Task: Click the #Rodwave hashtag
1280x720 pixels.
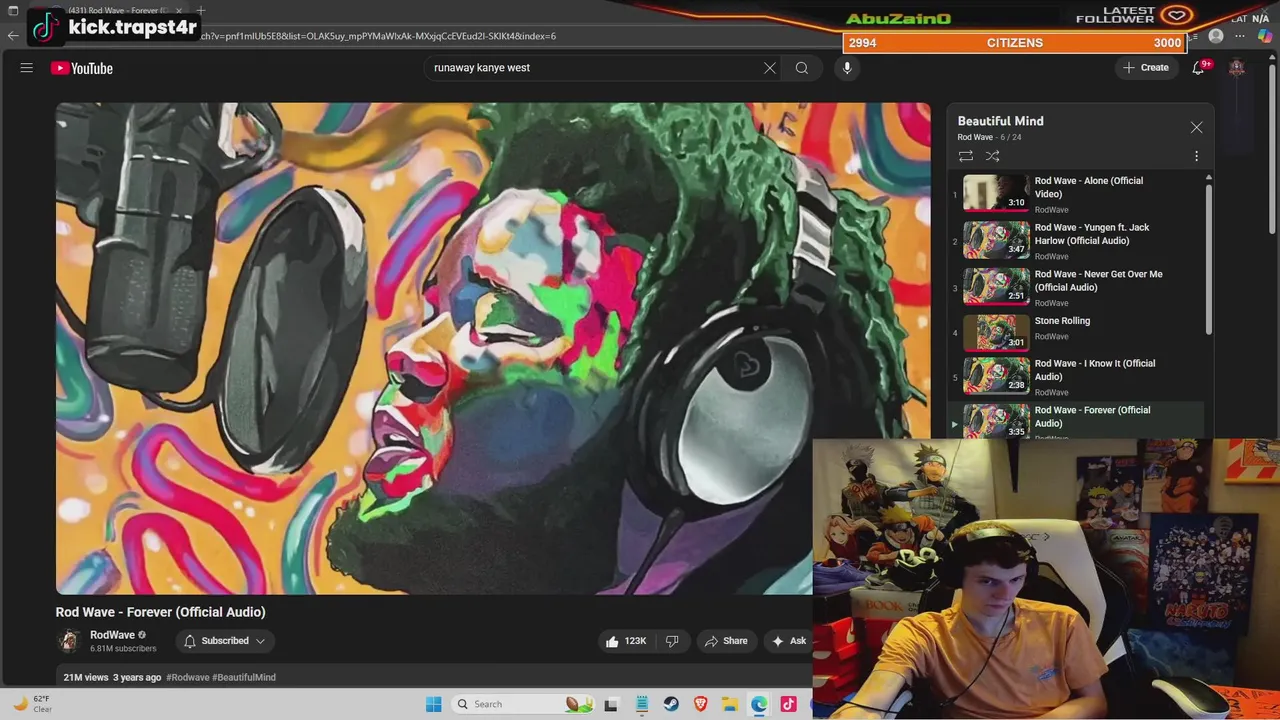Action: (x=188, y=677)
